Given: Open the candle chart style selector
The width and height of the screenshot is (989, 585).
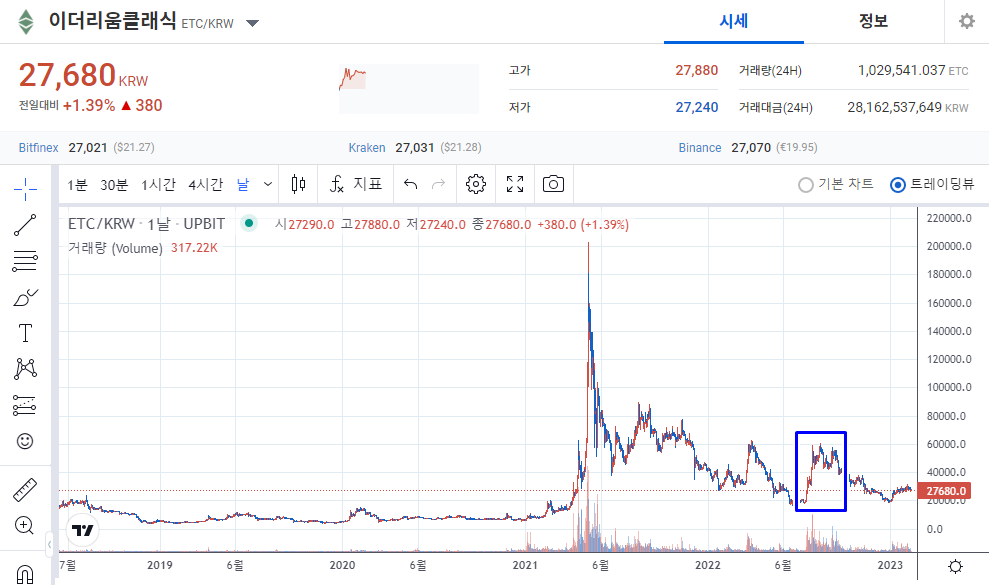Looking at the screenshot, I should point(298,184).
